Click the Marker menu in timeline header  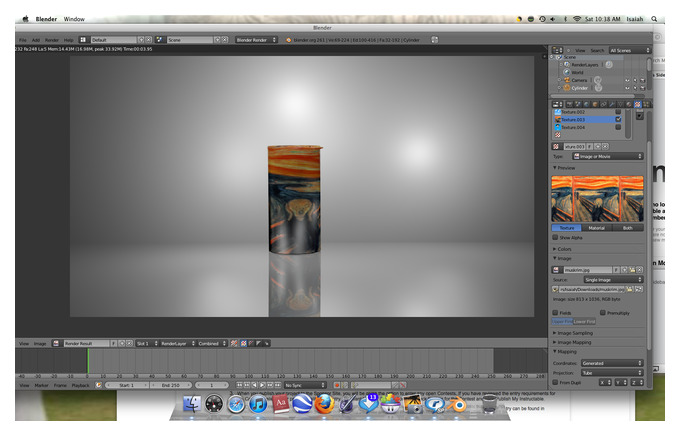(x=41, y=385)
